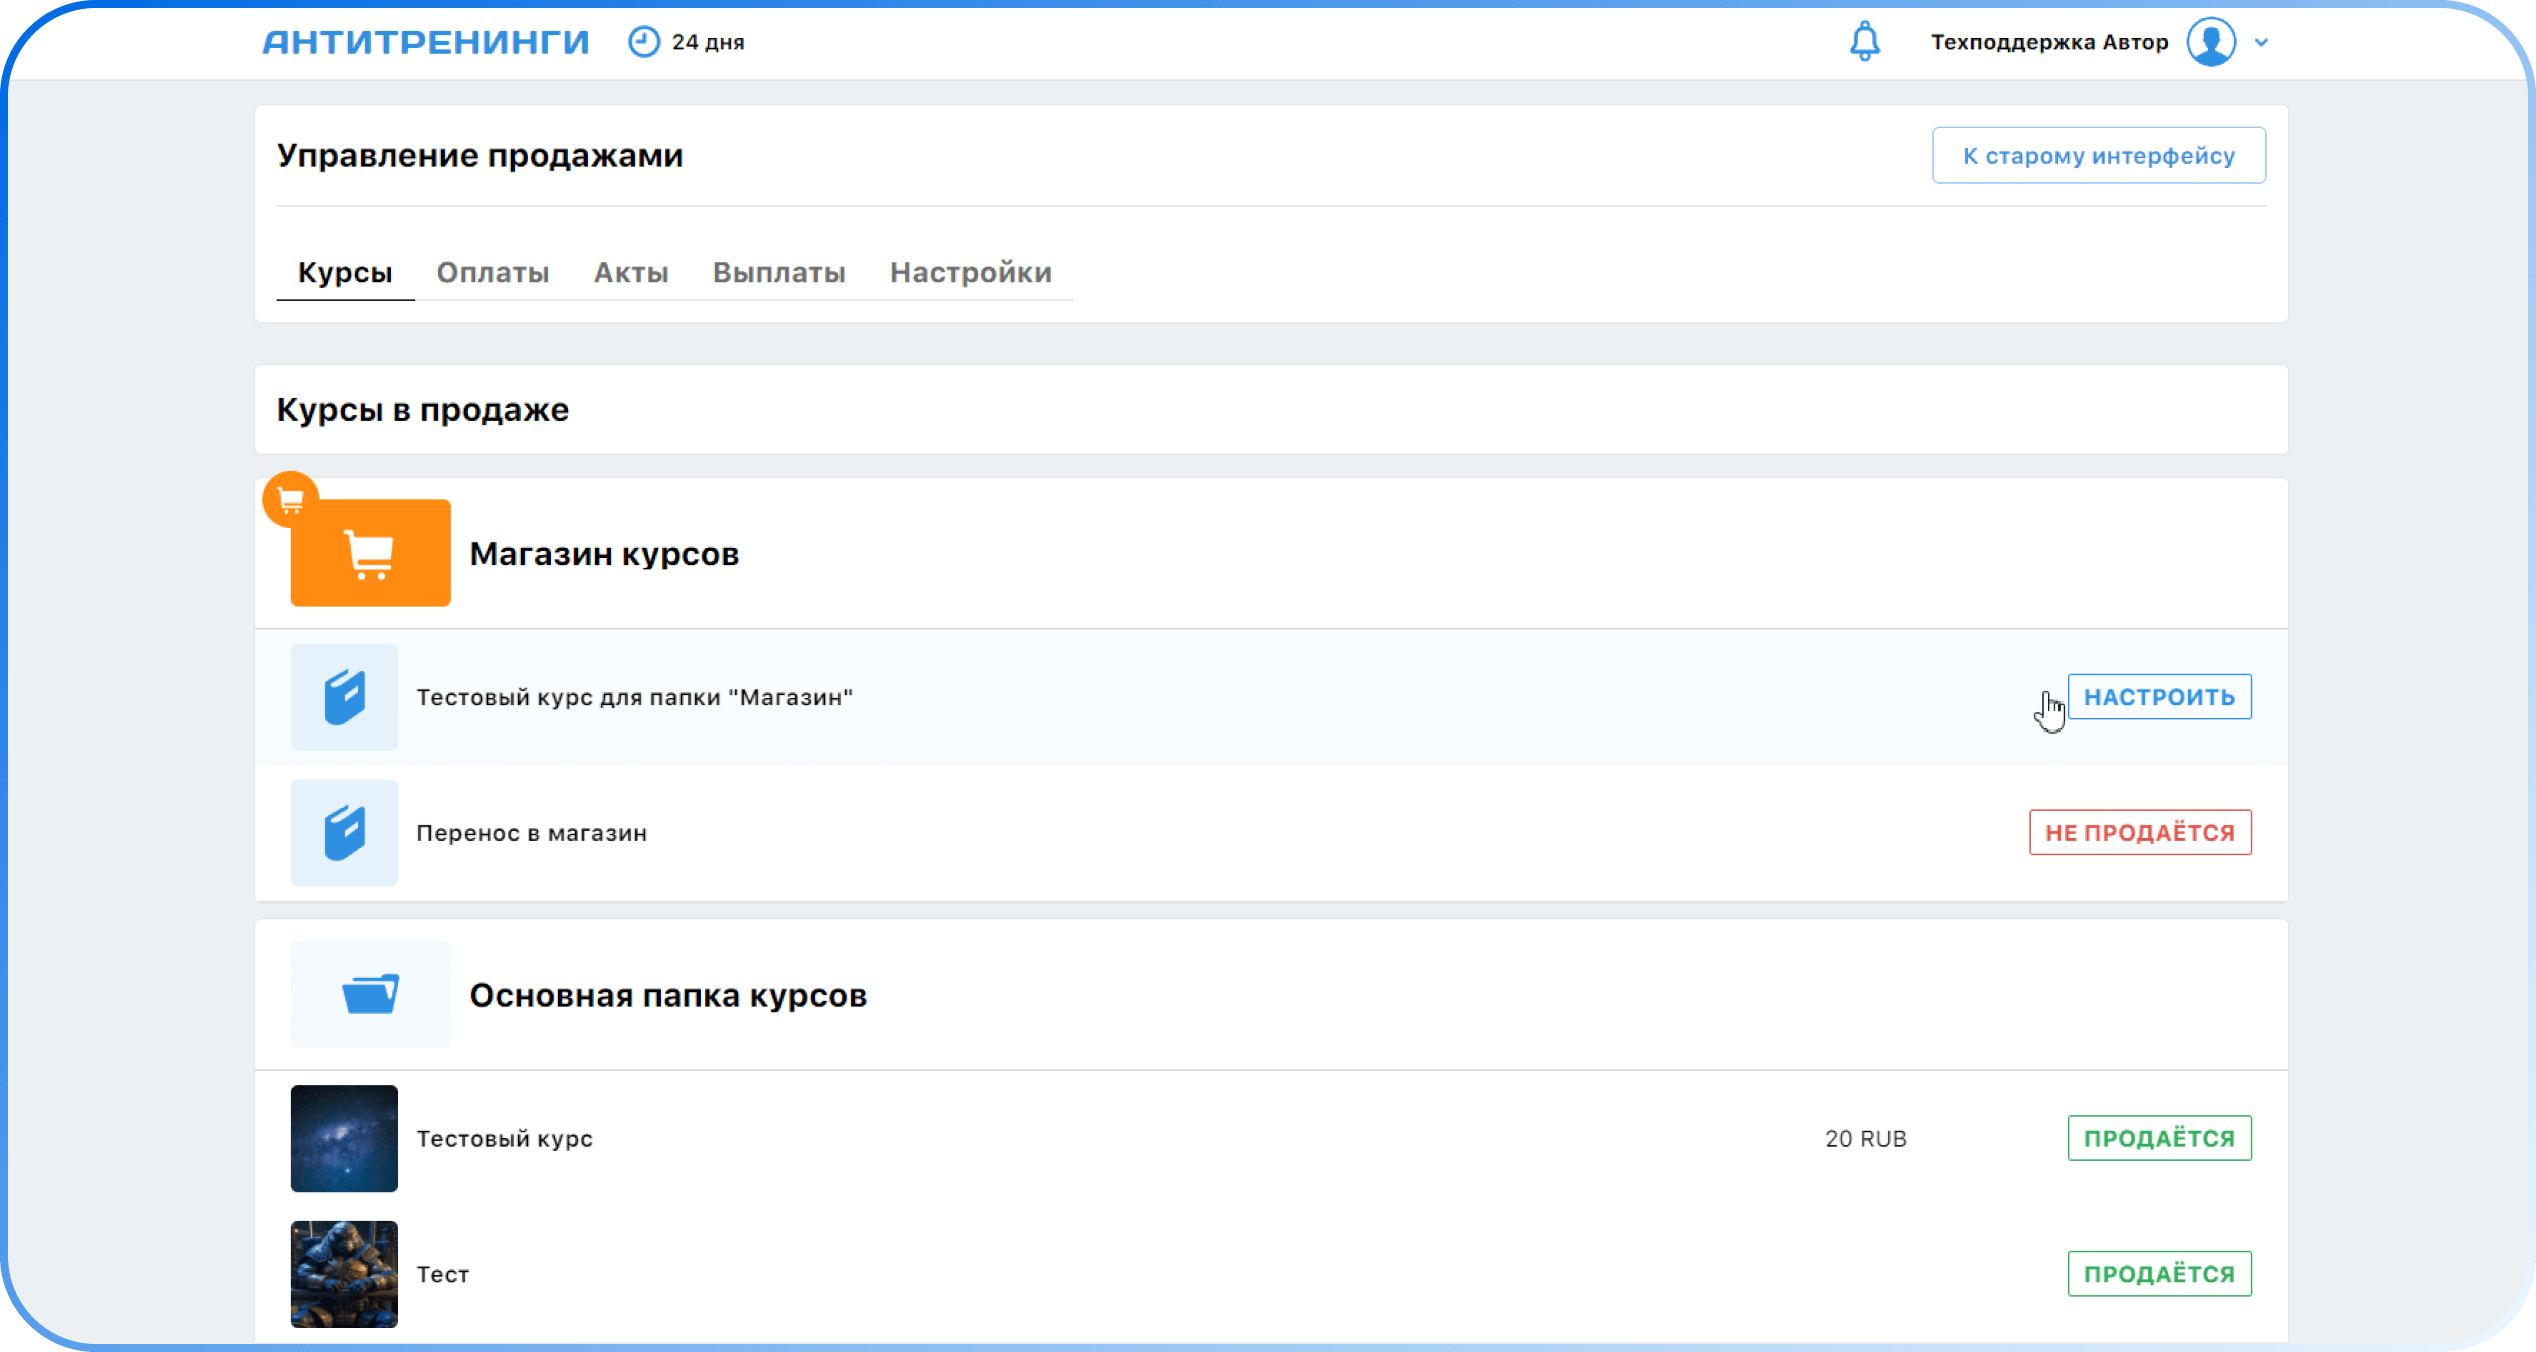
Task: Click the small round cart badge
Action: point(290,499)
